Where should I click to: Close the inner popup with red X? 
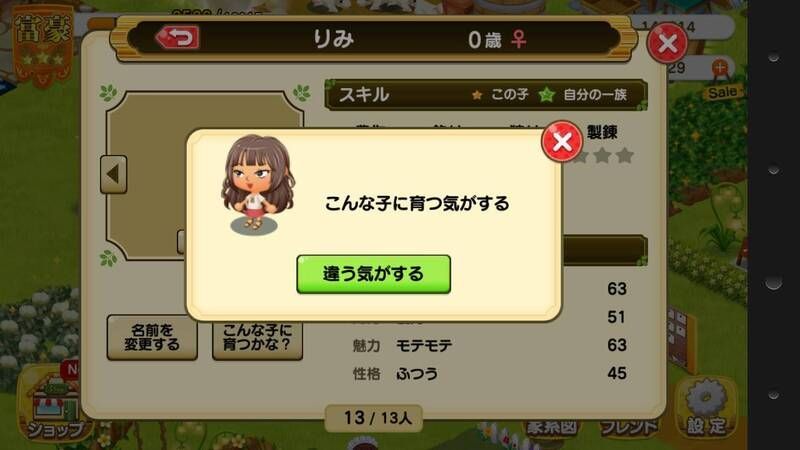coord(562,141)
